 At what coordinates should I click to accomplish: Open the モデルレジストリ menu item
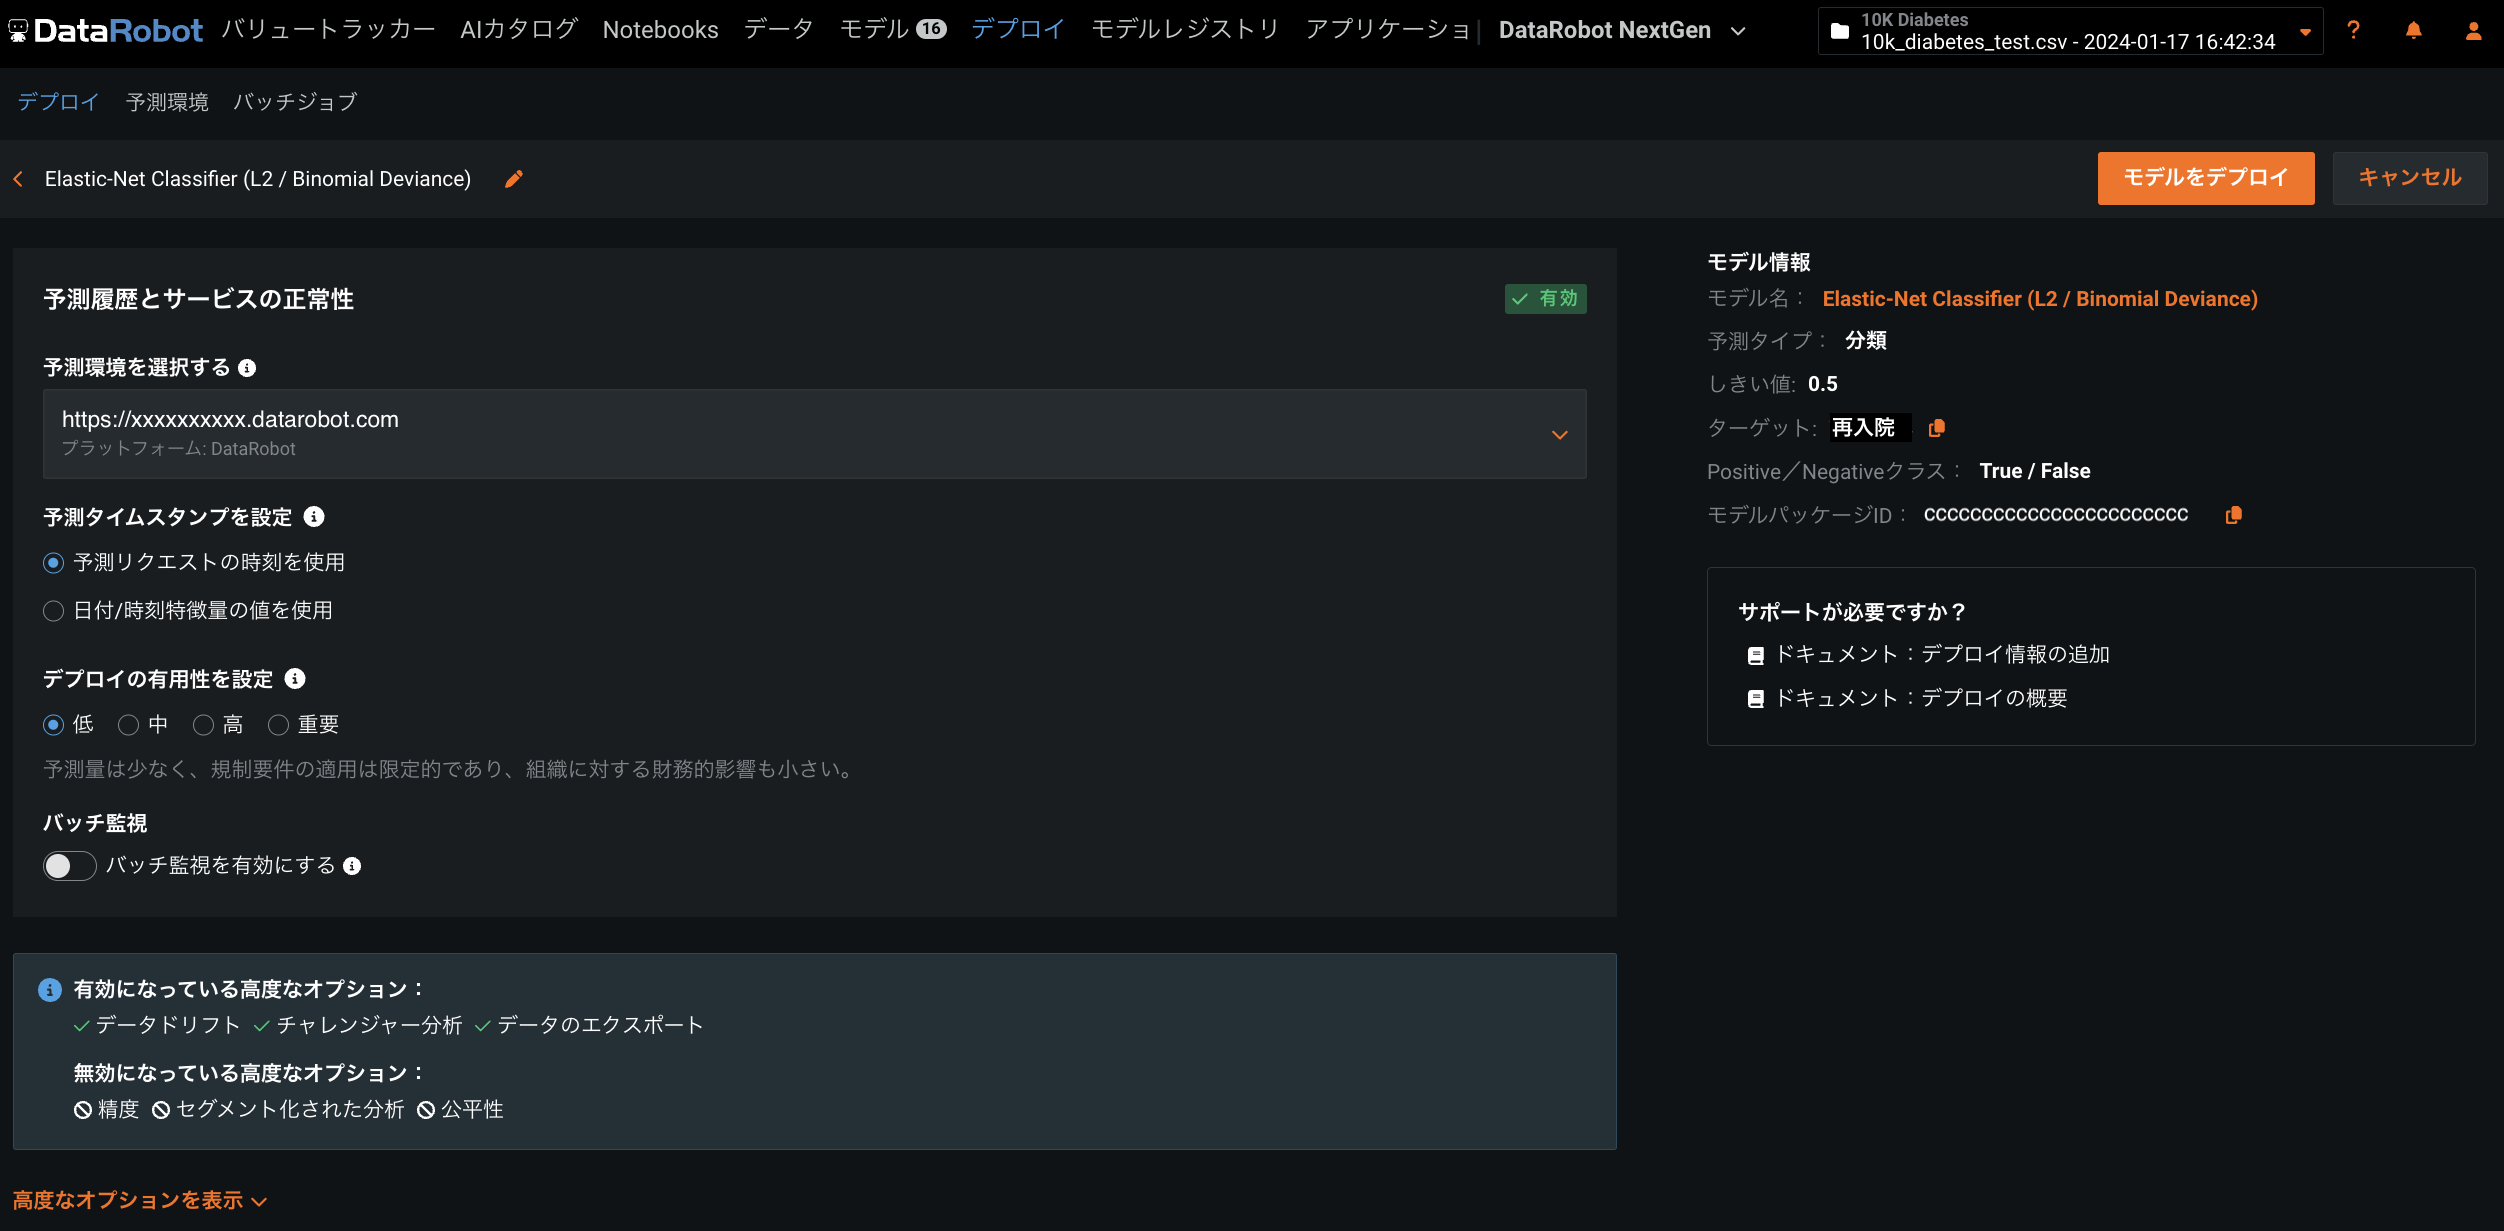(1185, 30)
